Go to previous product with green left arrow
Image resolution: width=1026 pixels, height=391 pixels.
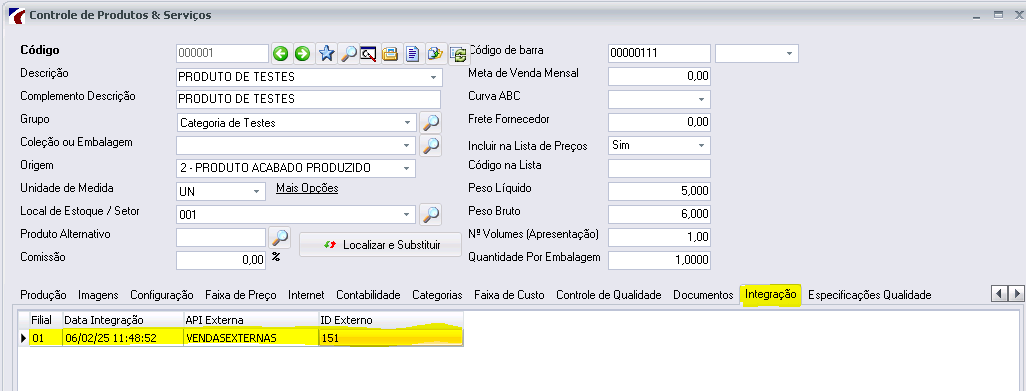(x=281, y=54)
